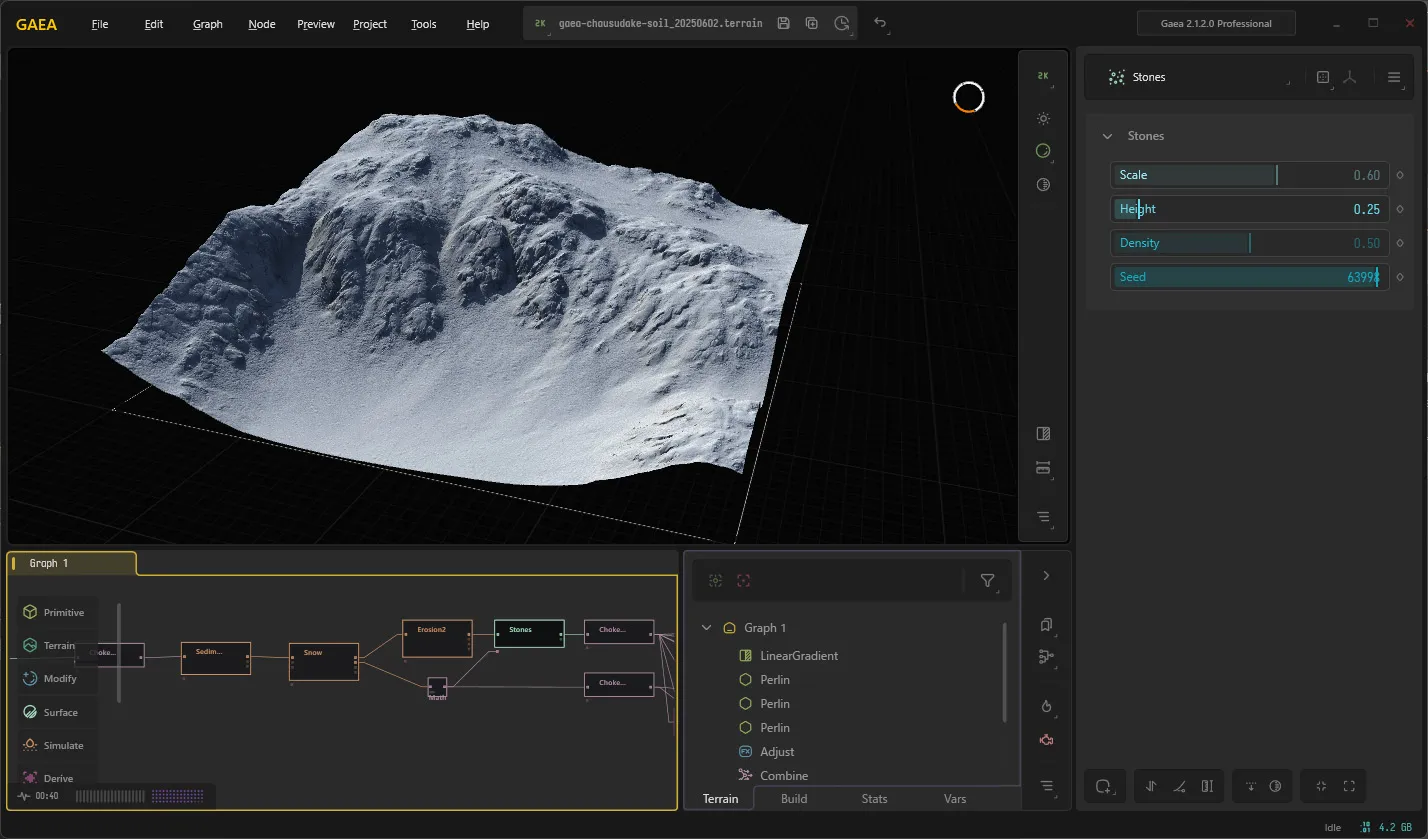Toggle the Scale keyframe diamond
Viewport: 1428px width, 839px height.
1400,175
